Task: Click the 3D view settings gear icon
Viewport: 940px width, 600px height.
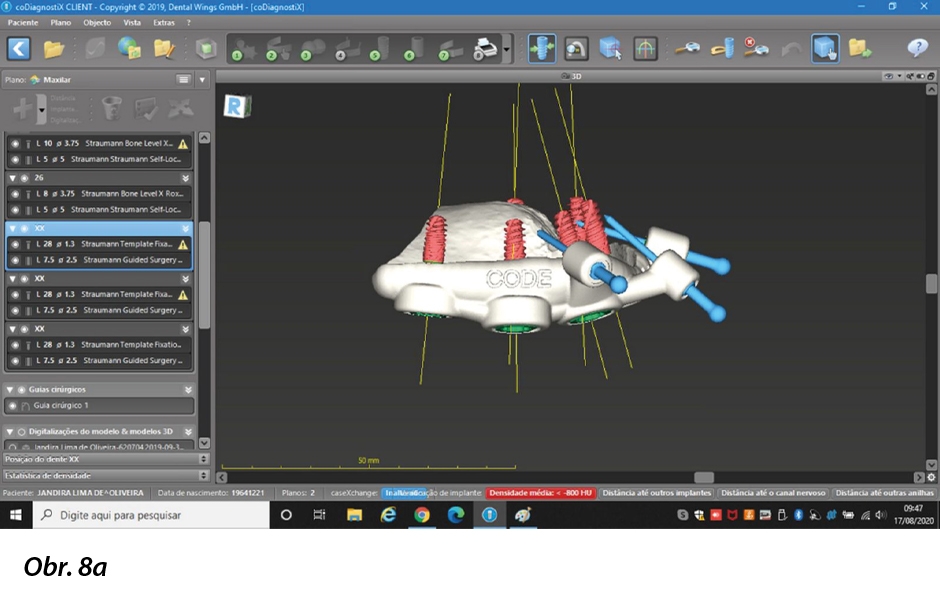Action: click(x=931, y=477)
